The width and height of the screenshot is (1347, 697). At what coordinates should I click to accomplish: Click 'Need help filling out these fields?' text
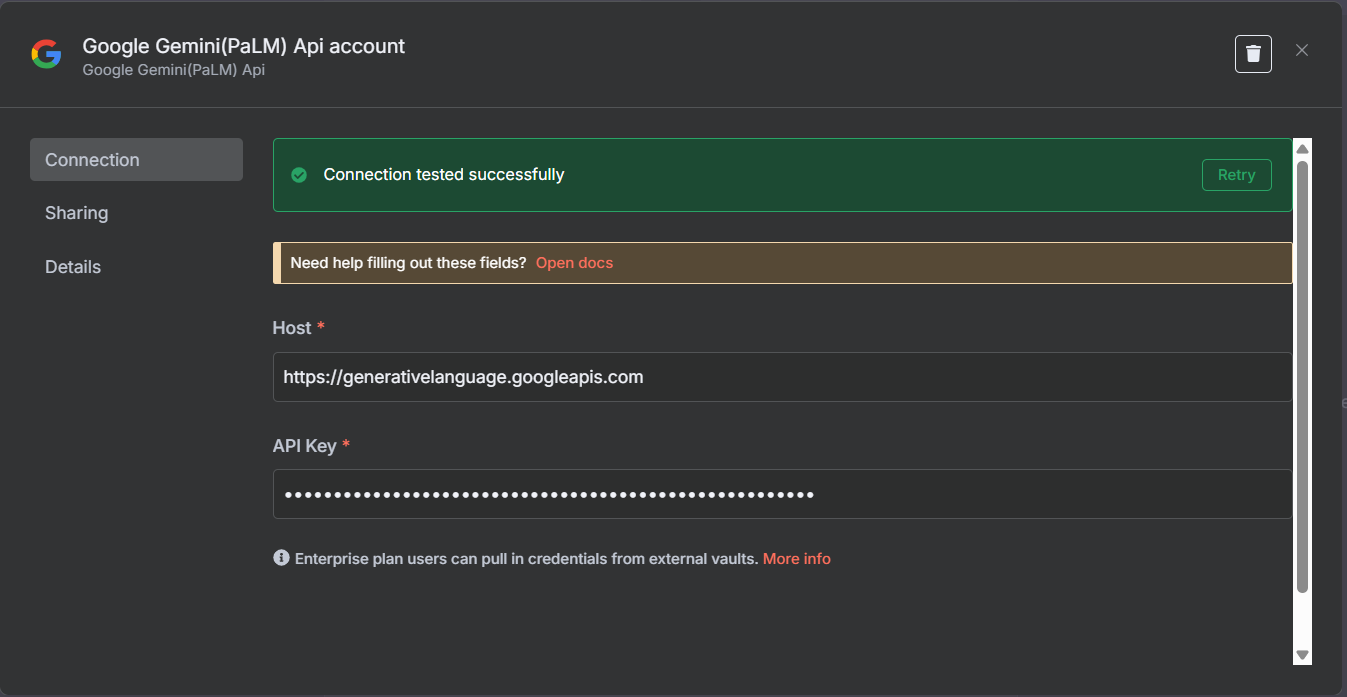click(x=408, y=263)
